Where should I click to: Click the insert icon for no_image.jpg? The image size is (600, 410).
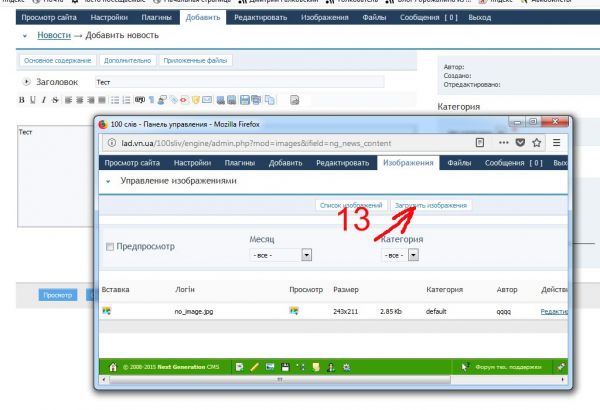tap(107, 311)
